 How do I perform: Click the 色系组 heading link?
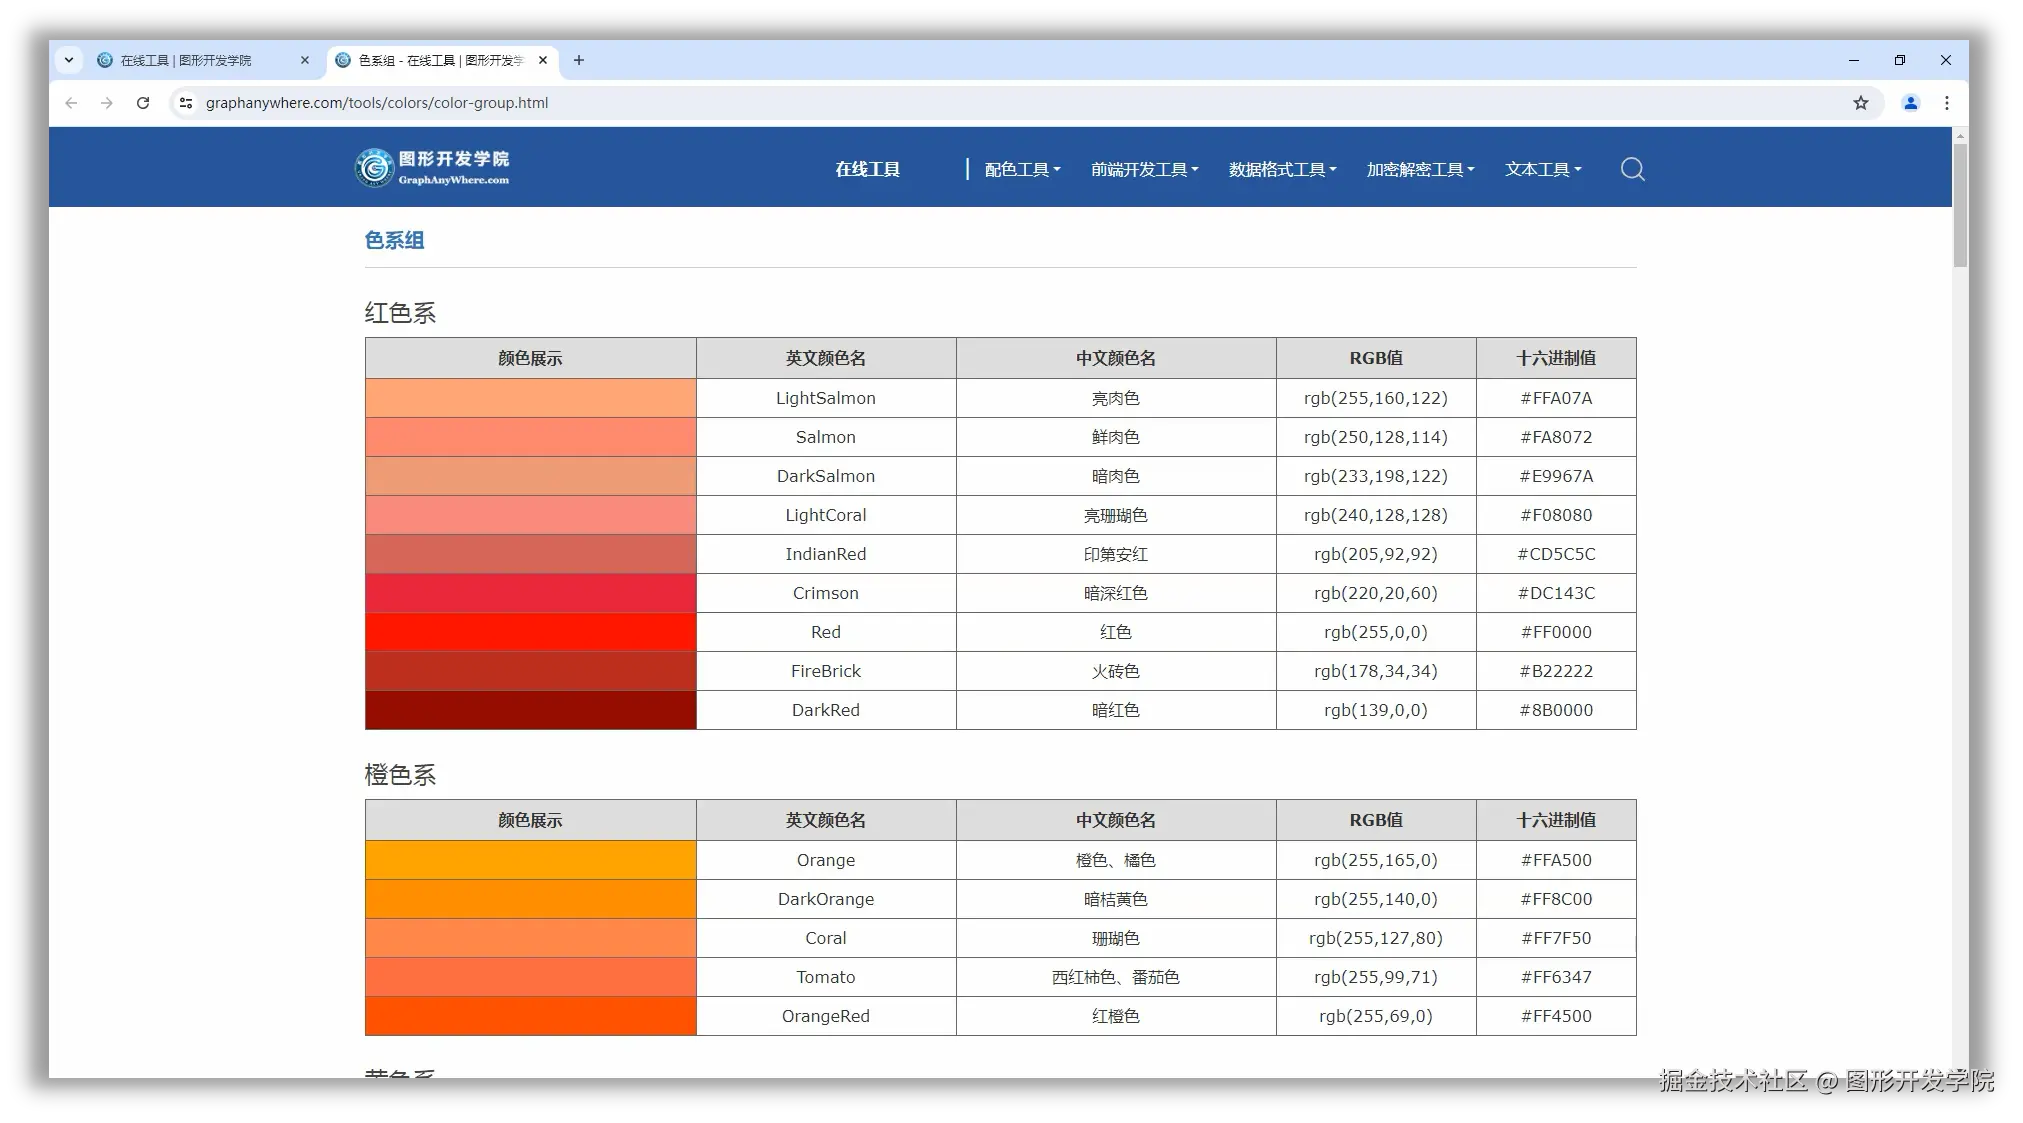pyautogui.click(x=394, y=240)
